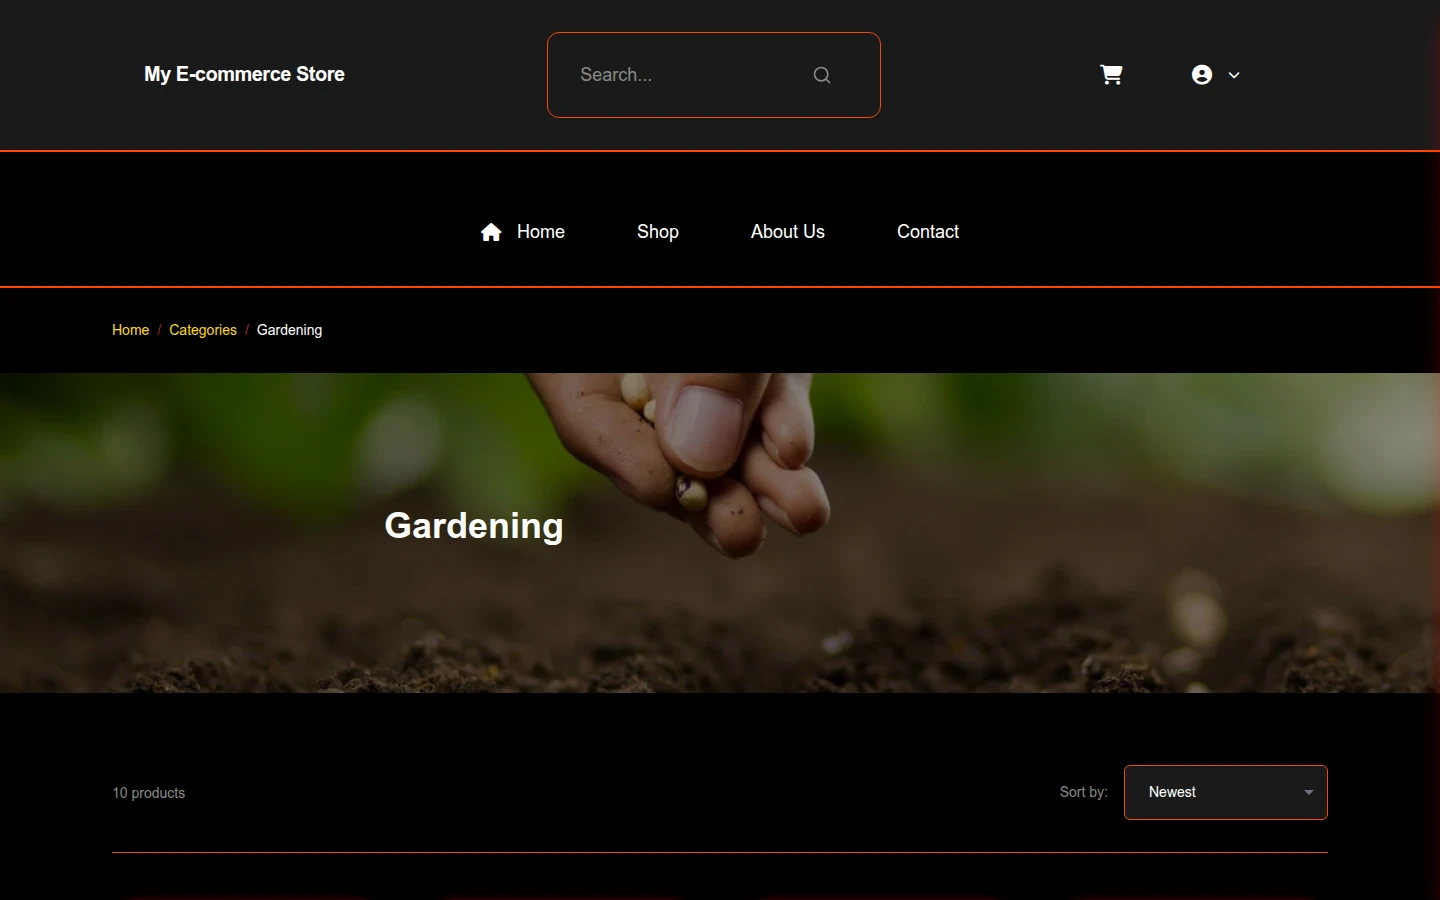Expand the account menu chevron
This screenshot has height=900, width=1440.
pyautogui.click(x=1234, y=75)
